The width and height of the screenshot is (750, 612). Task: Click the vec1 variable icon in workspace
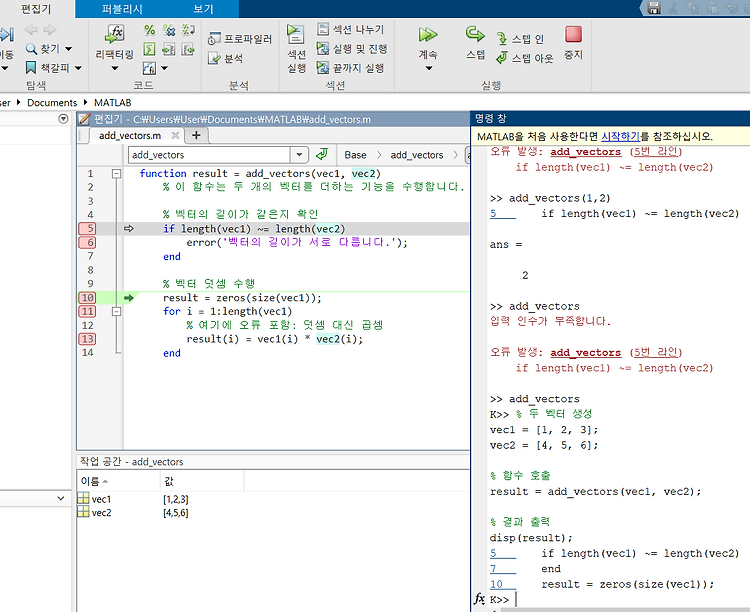[83, 499]
